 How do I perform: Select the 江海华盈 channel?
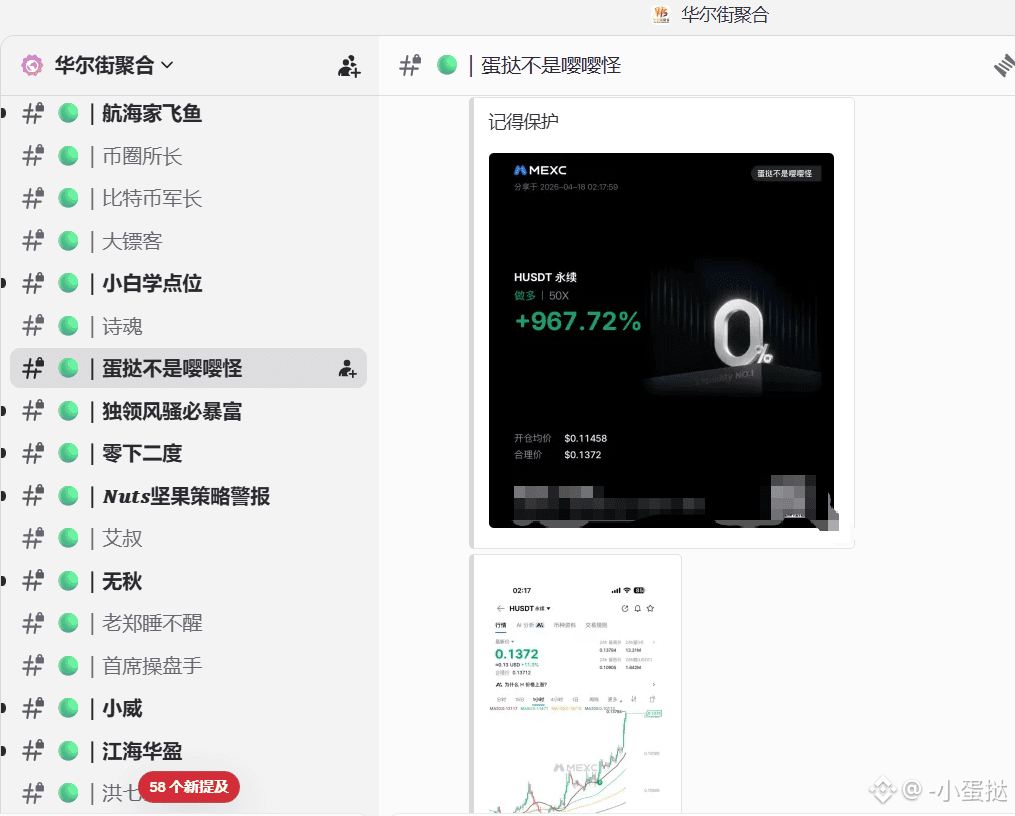coord(188,751)
